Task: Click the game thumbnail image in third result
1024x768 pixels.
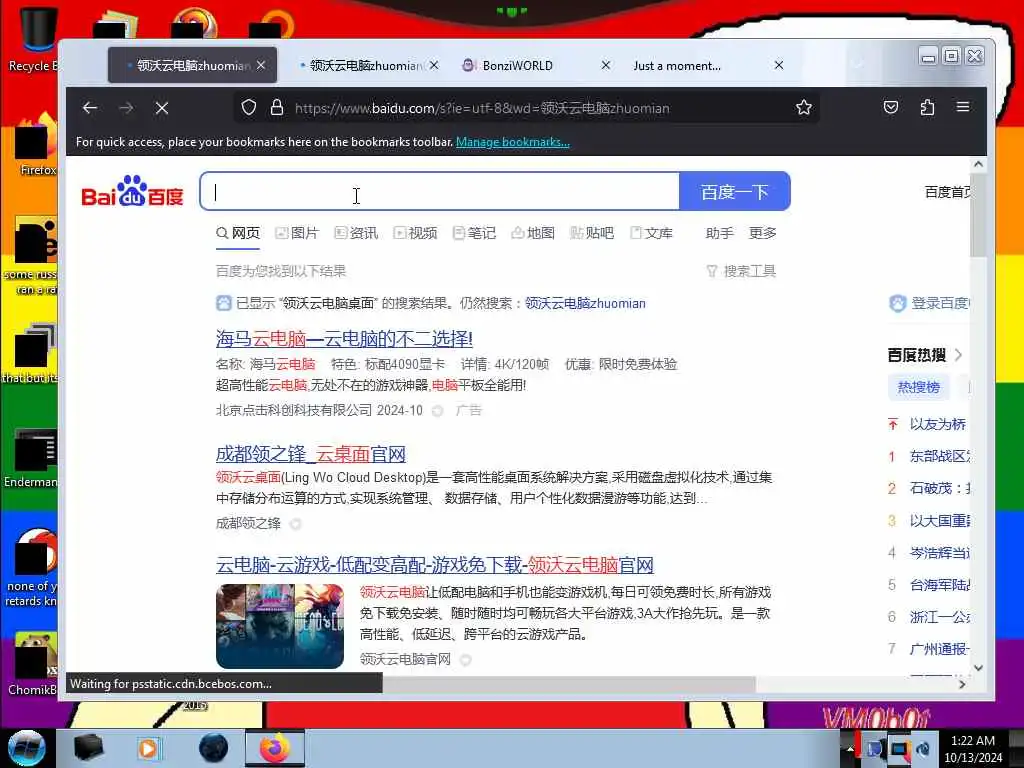Action: (280, 626)
